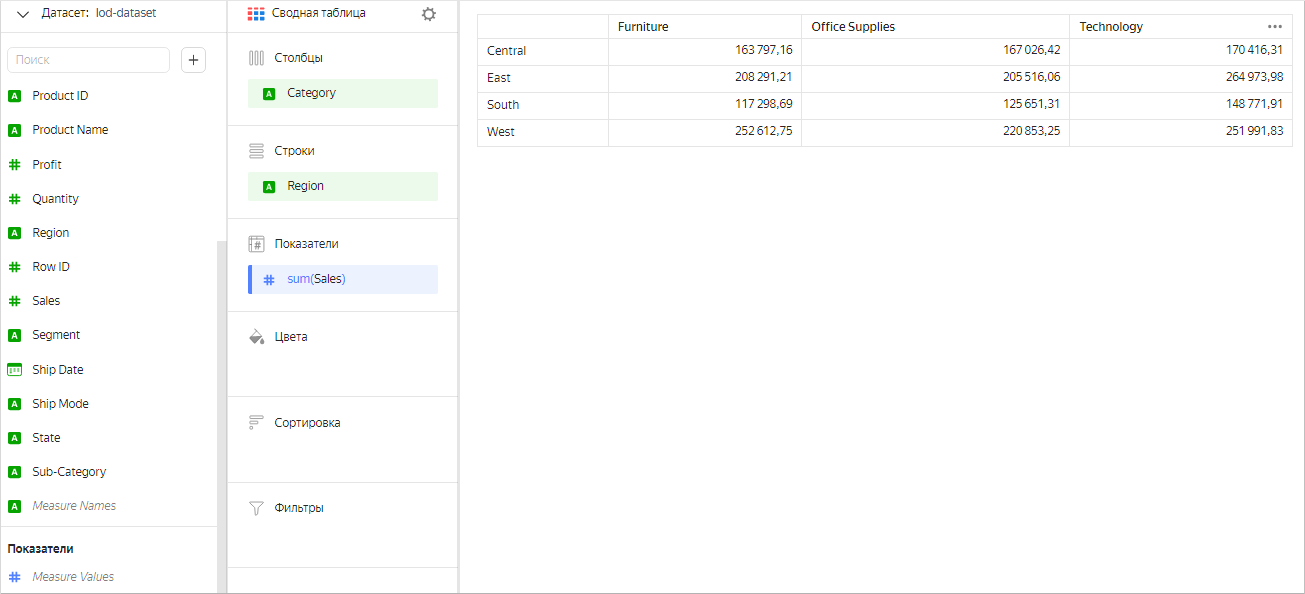The image size is (1305, 594).
Task: Click the Строки rows icon
Action: click(x=256, y=151)
